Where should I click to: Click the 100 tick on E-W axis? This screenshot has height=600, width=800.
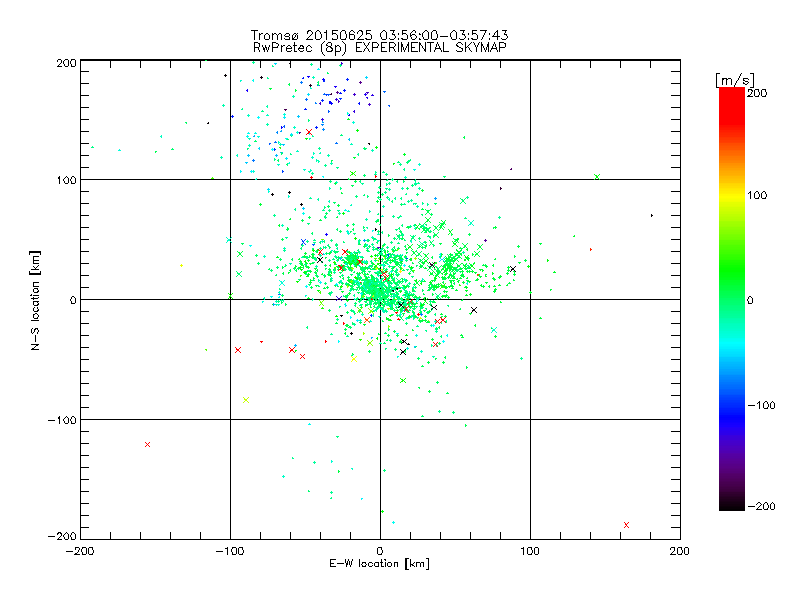pos(530,551)
